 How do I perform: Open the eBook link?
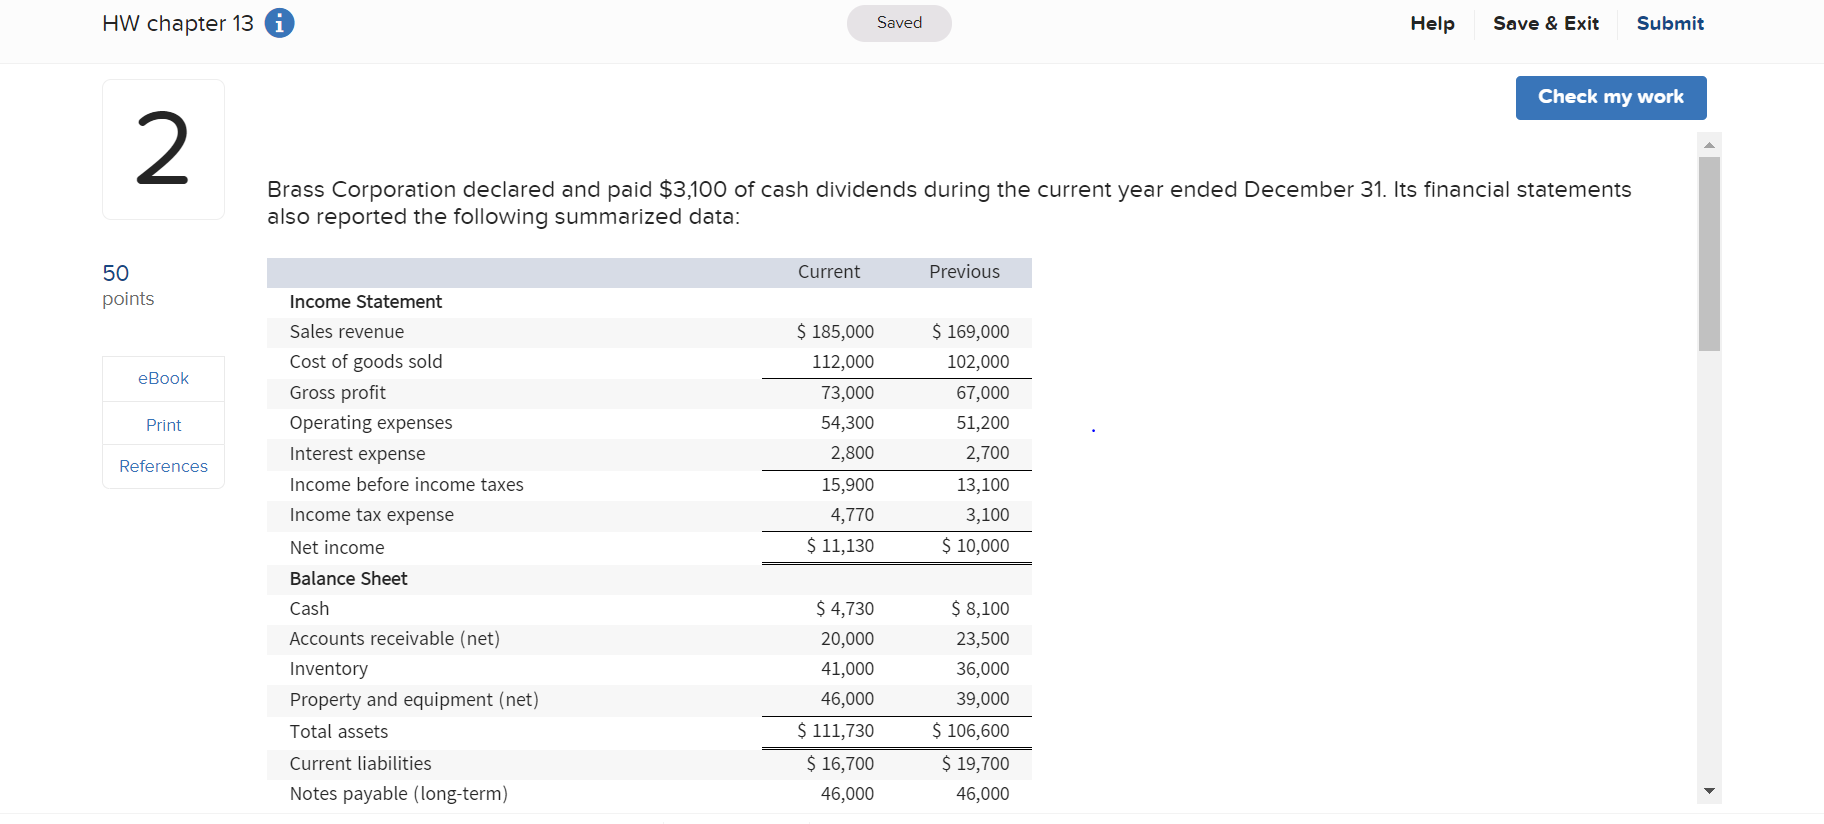click(x=163, y=378)
